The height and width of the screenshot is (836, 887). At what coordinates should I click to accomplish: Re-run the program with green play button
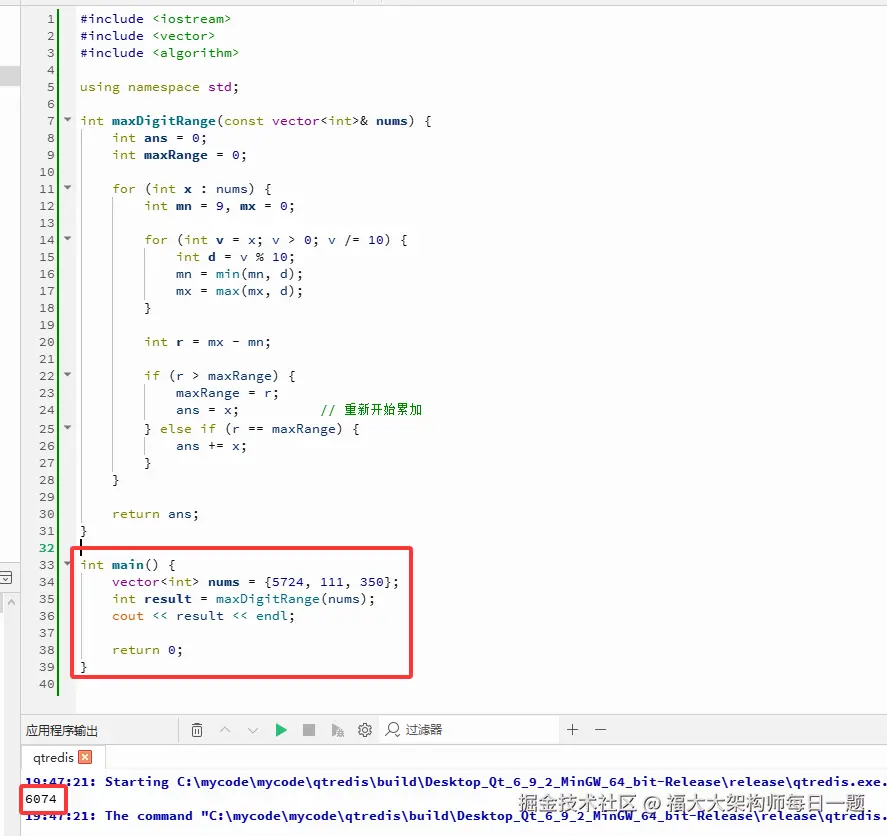point(281,730)
